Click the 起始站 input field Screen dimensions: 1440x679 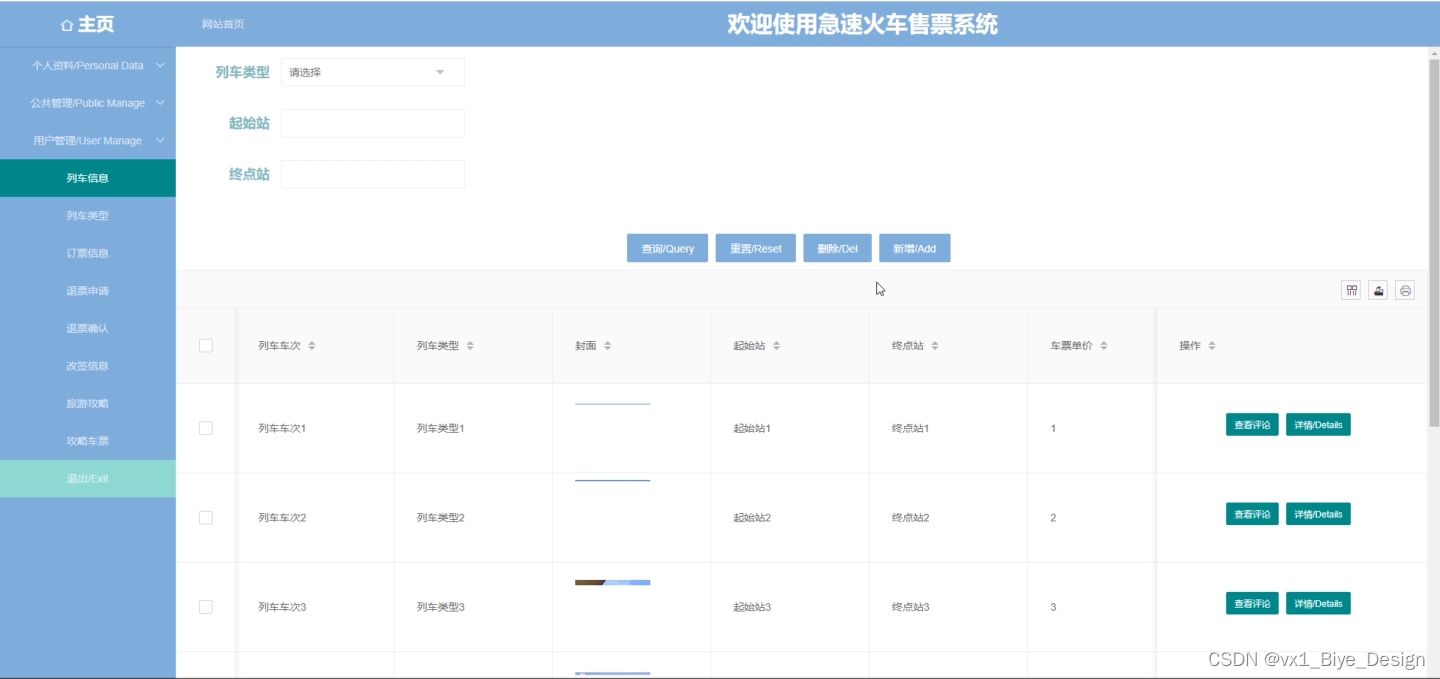coord(372,123)
